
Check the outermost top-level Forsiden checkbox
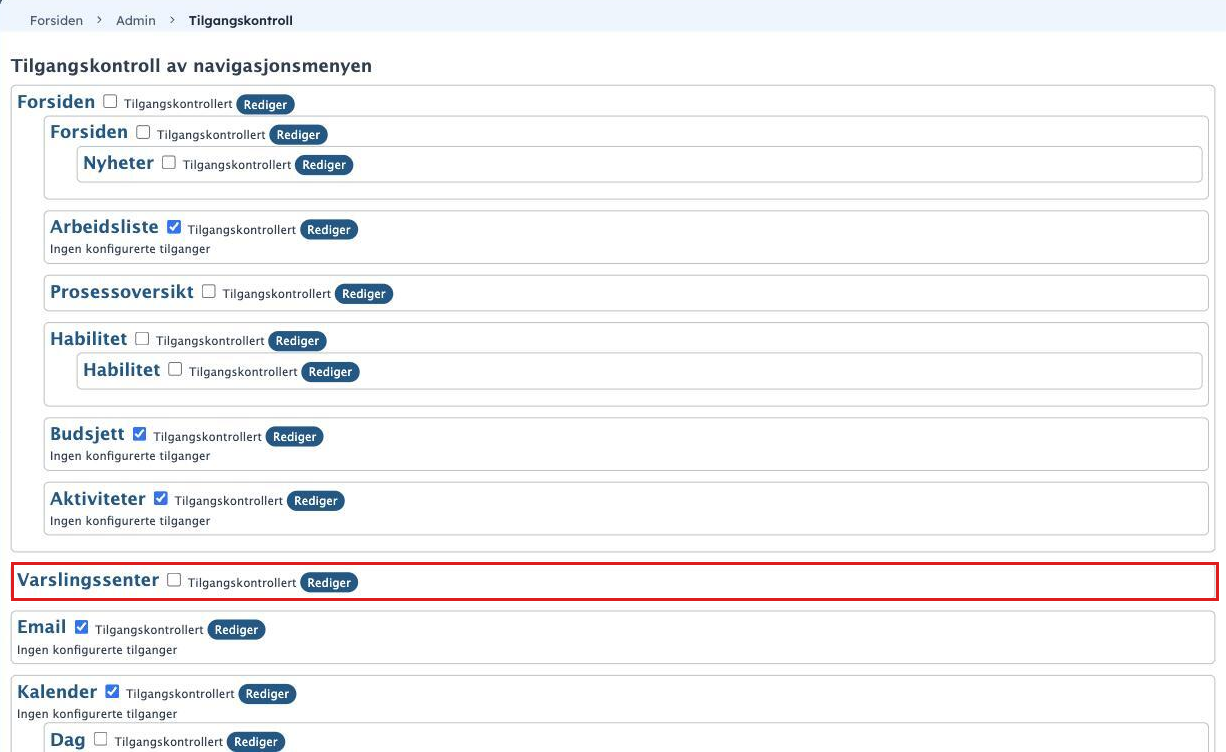point(110,101)
